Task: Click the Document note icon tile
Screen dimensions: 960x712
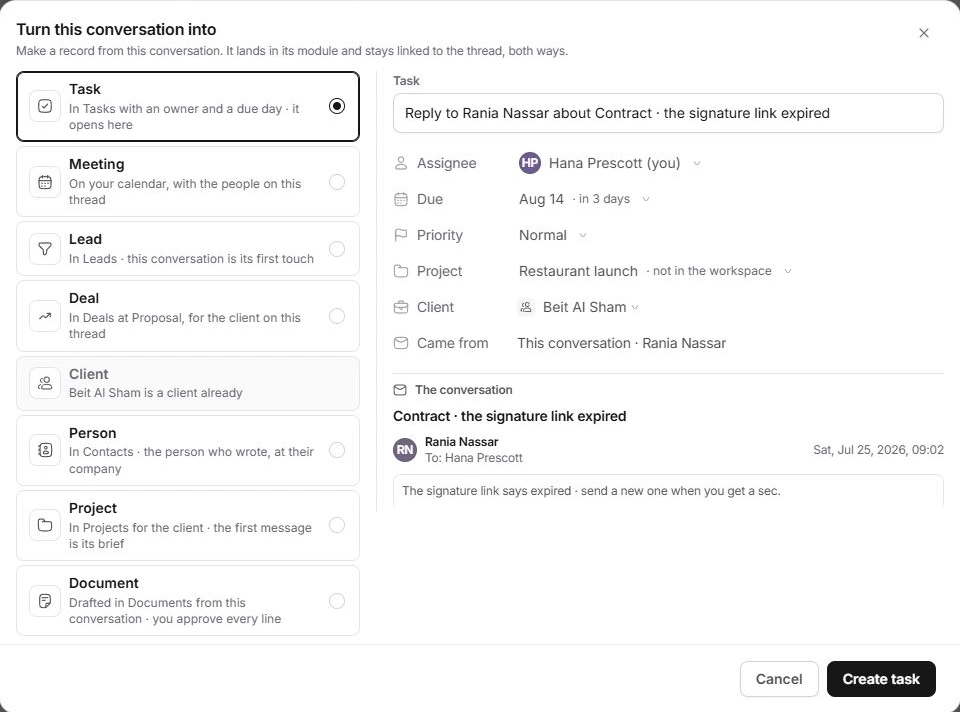Action: [45, 601]
